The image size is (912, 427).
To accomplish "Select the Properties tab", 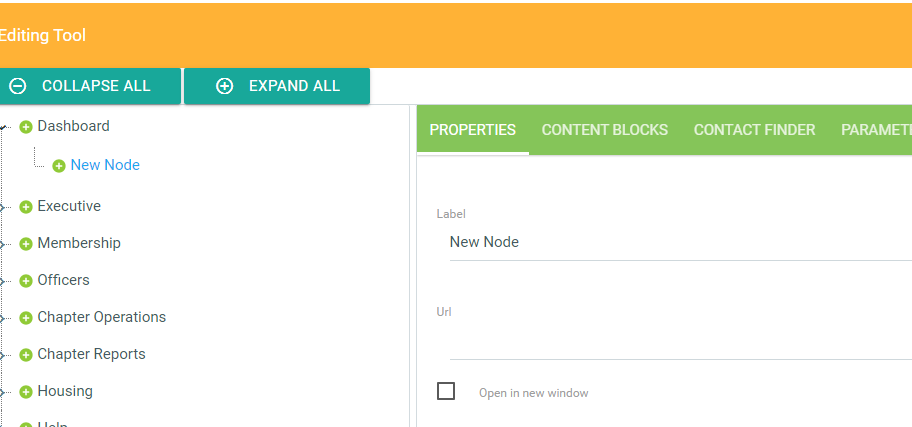I will tap(472, 130).
